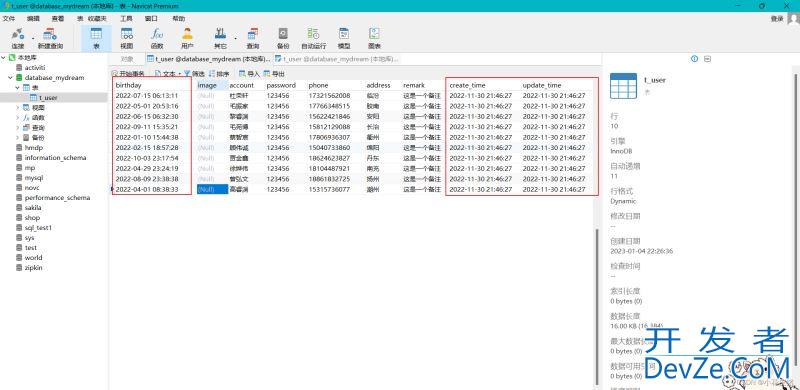Open the 视图 views toolbar button
The width and height of the screenshot is (800, 390).
[x=127, y=38]
